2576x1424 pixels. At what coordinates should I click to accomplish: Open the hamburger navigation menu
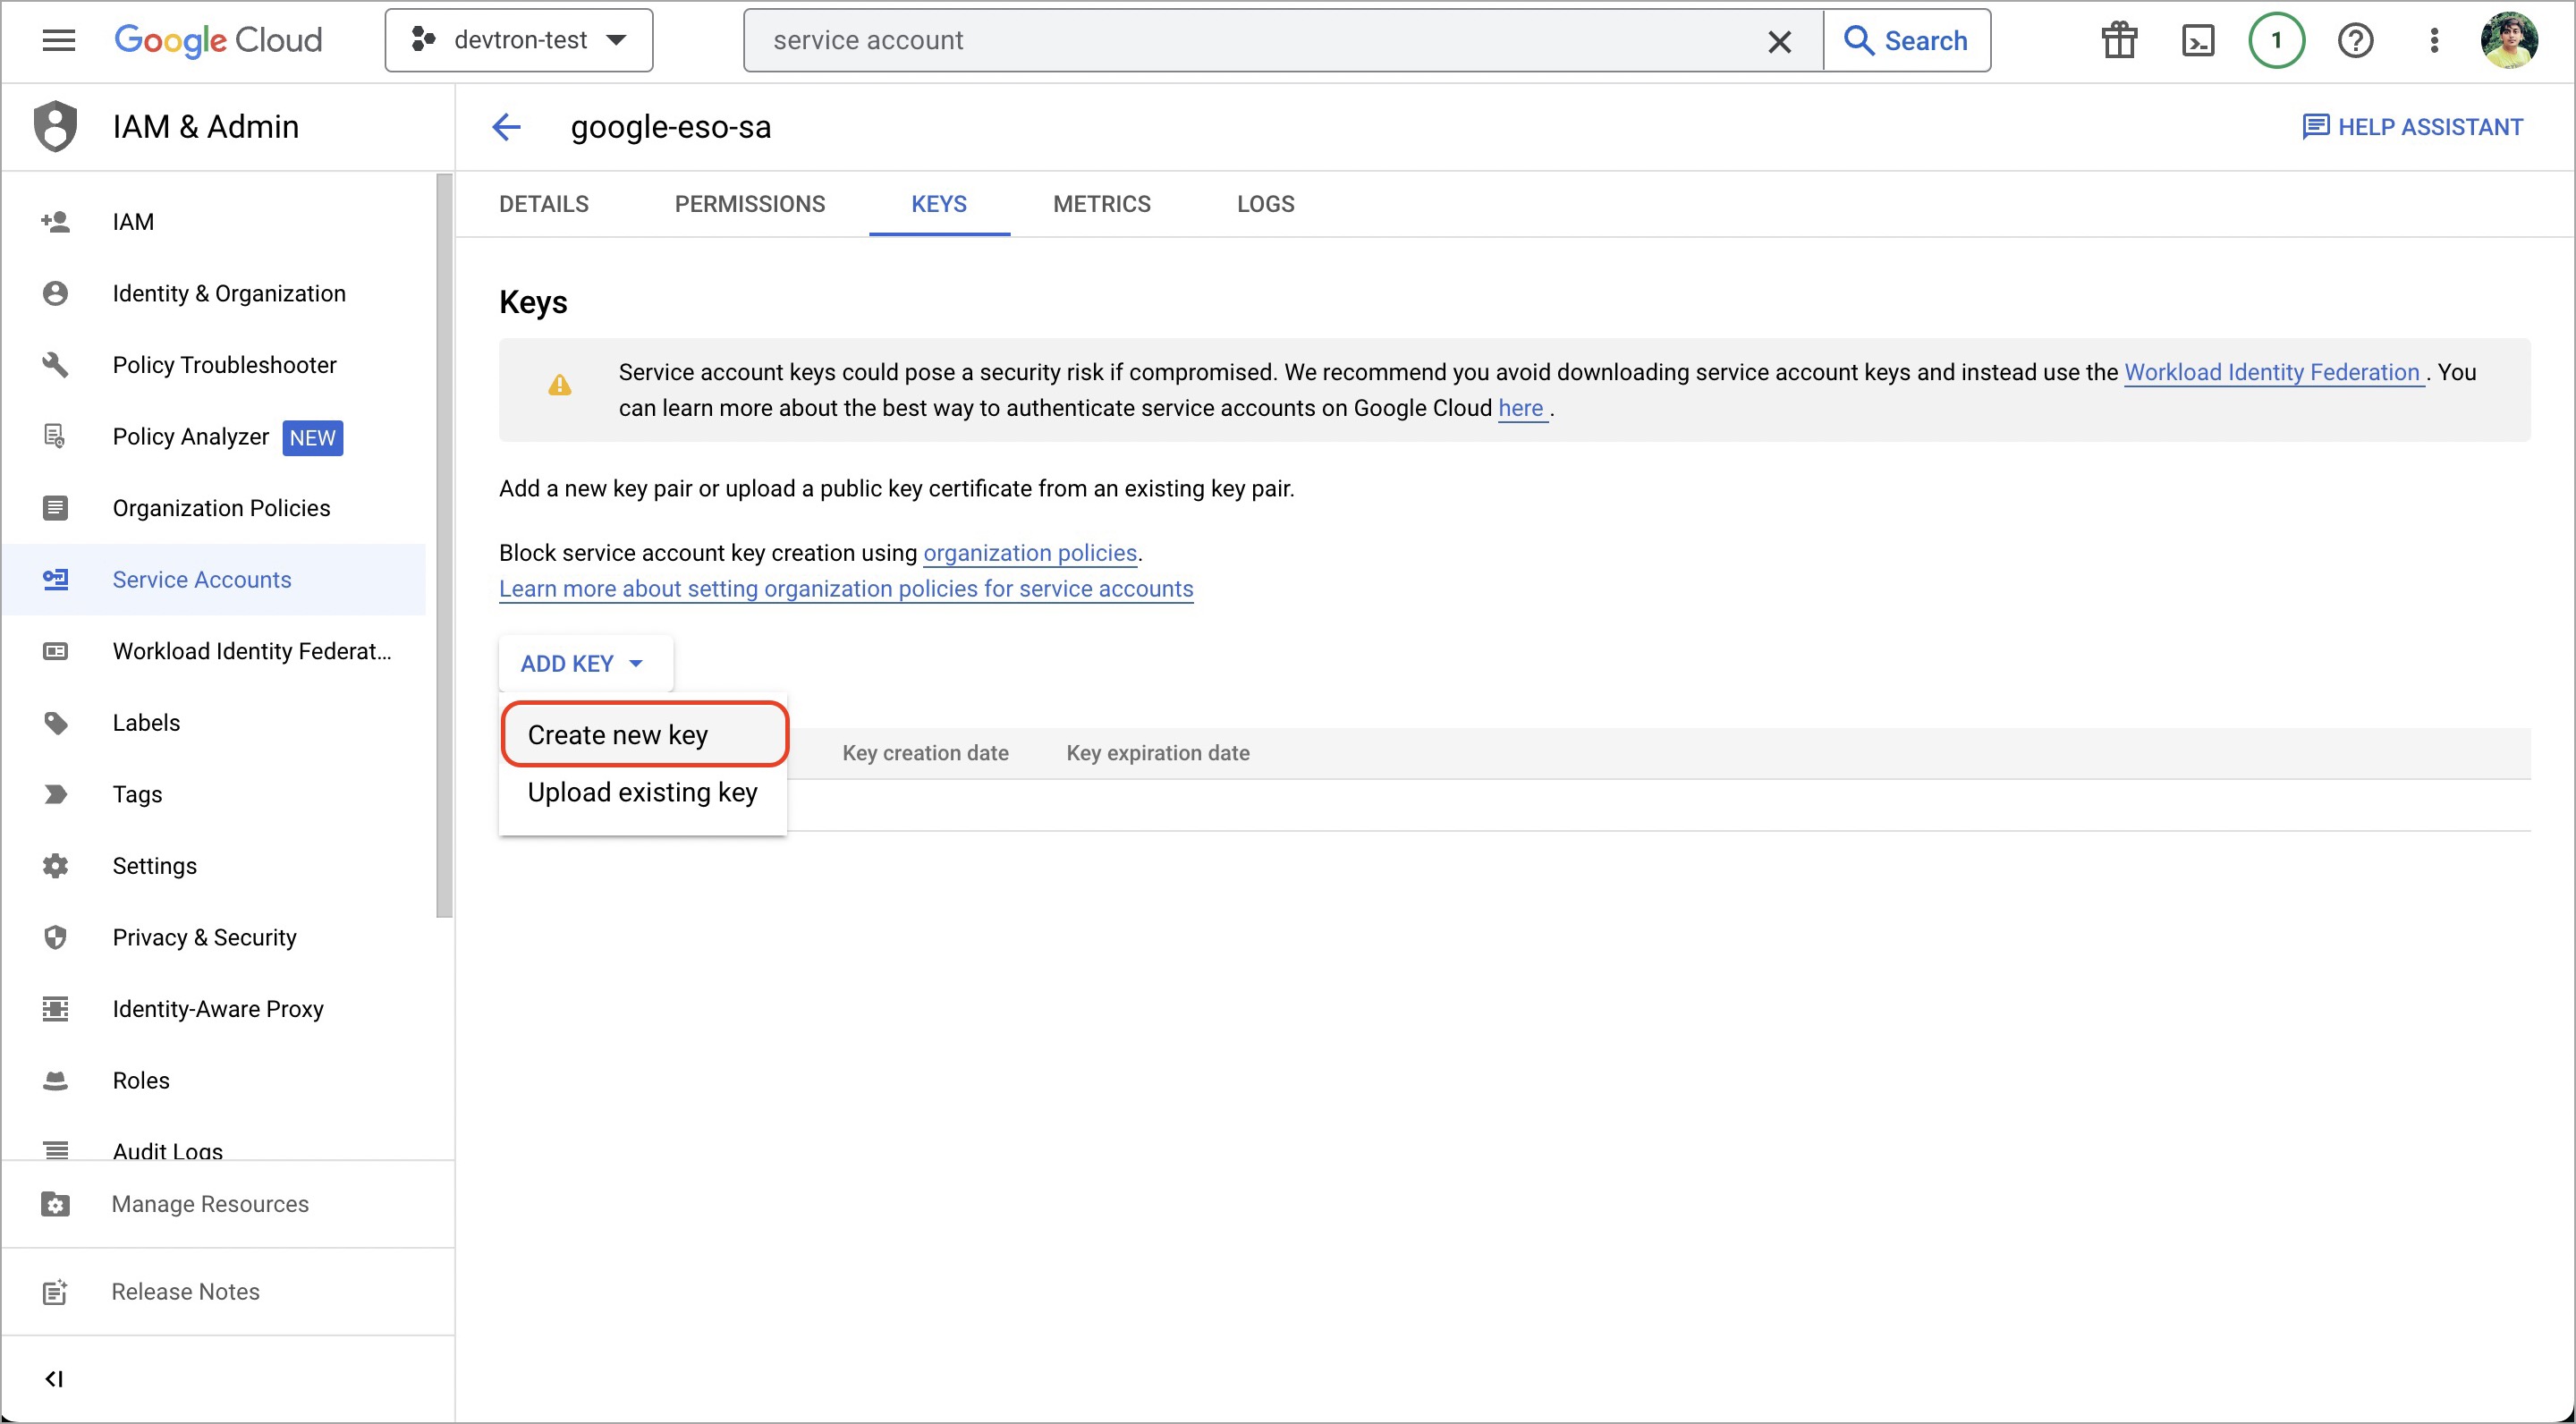(59, 40)
